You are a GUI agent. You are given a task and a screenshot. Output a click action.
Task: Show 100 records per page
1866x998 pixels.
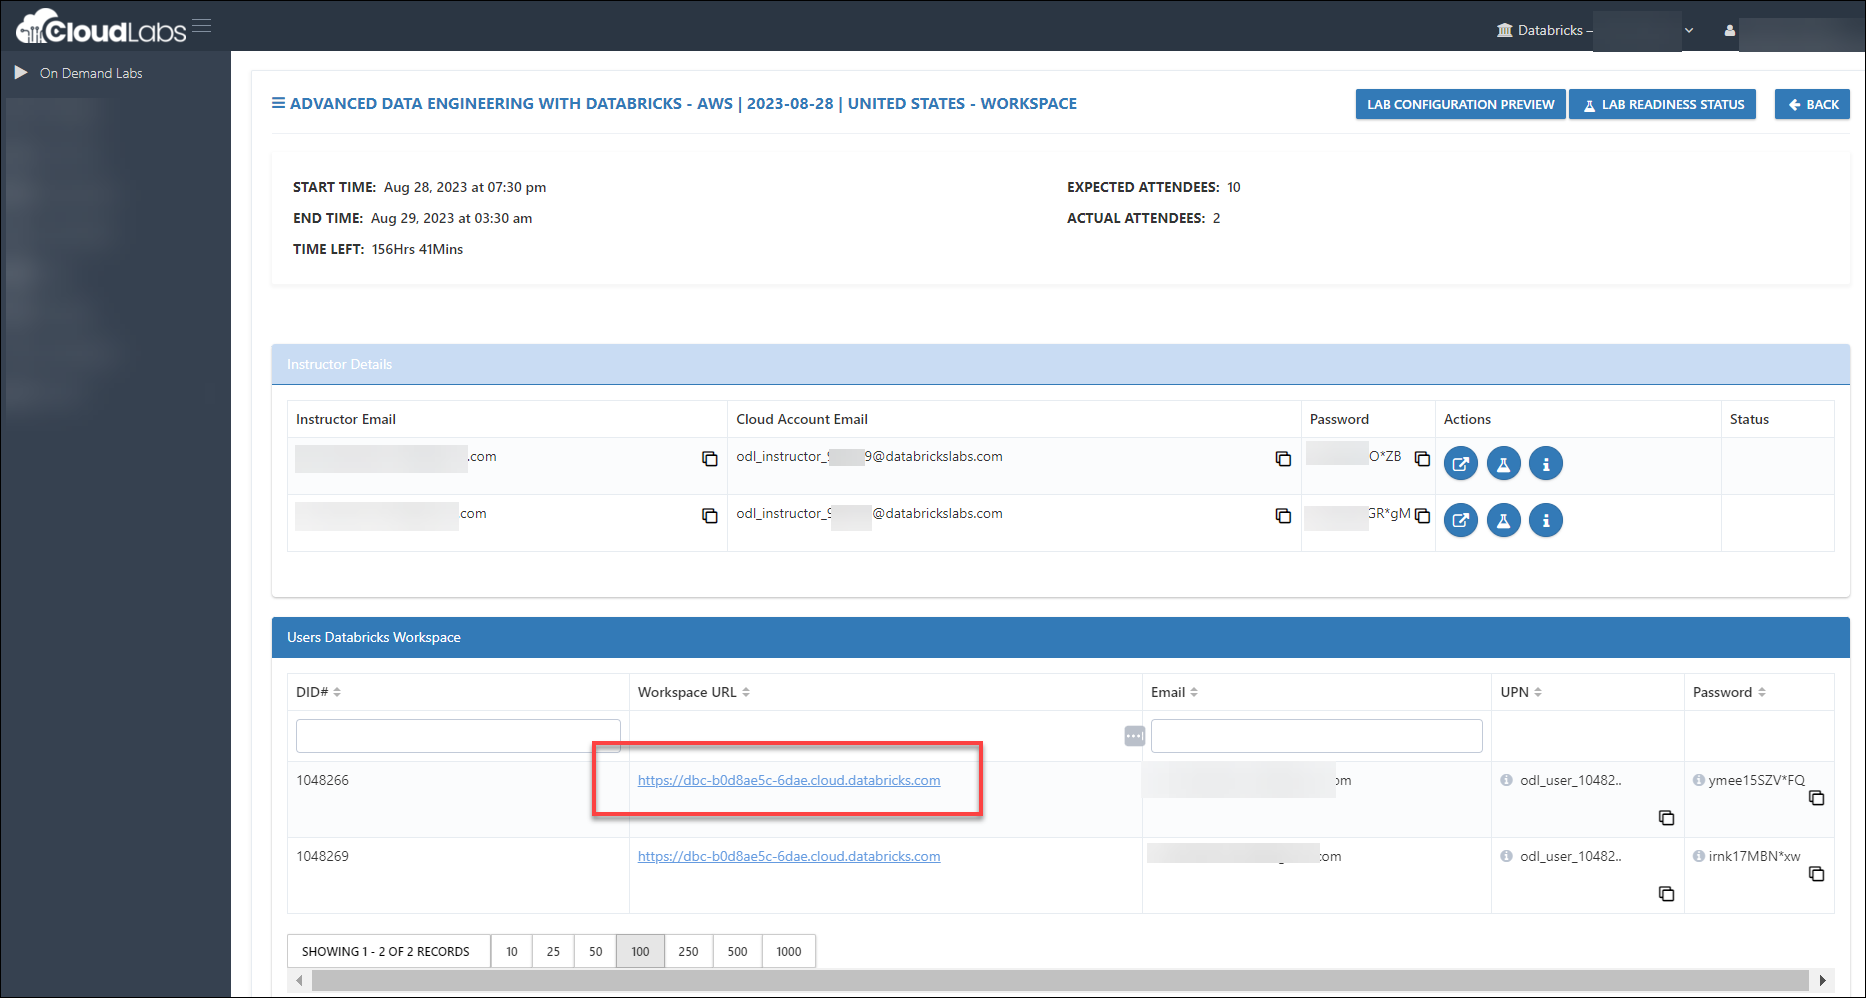(x=640, y=951)
